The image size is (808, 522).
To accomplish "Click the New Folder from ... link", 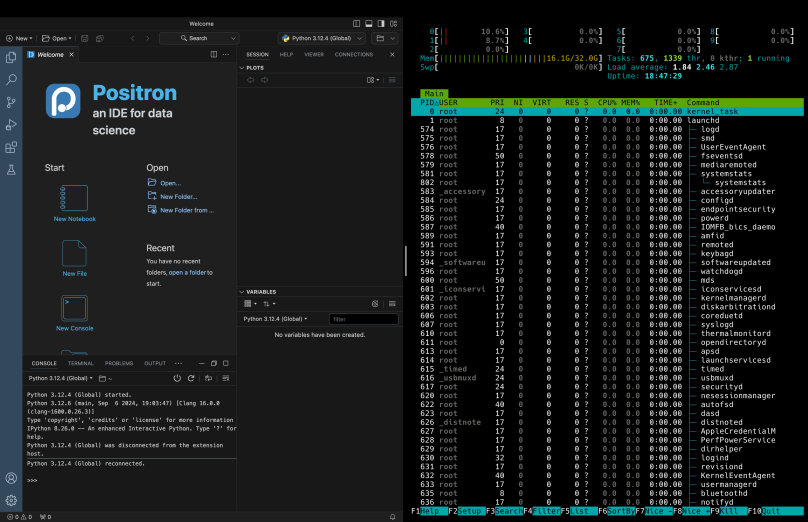I will click(x=187, y=210).
